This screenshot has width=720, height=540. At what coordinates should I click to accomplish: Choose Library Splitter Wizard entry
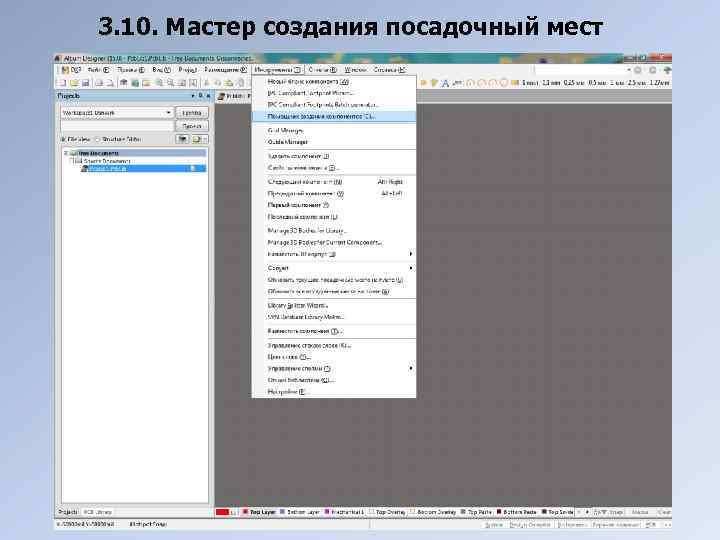(x=334, y=305)
